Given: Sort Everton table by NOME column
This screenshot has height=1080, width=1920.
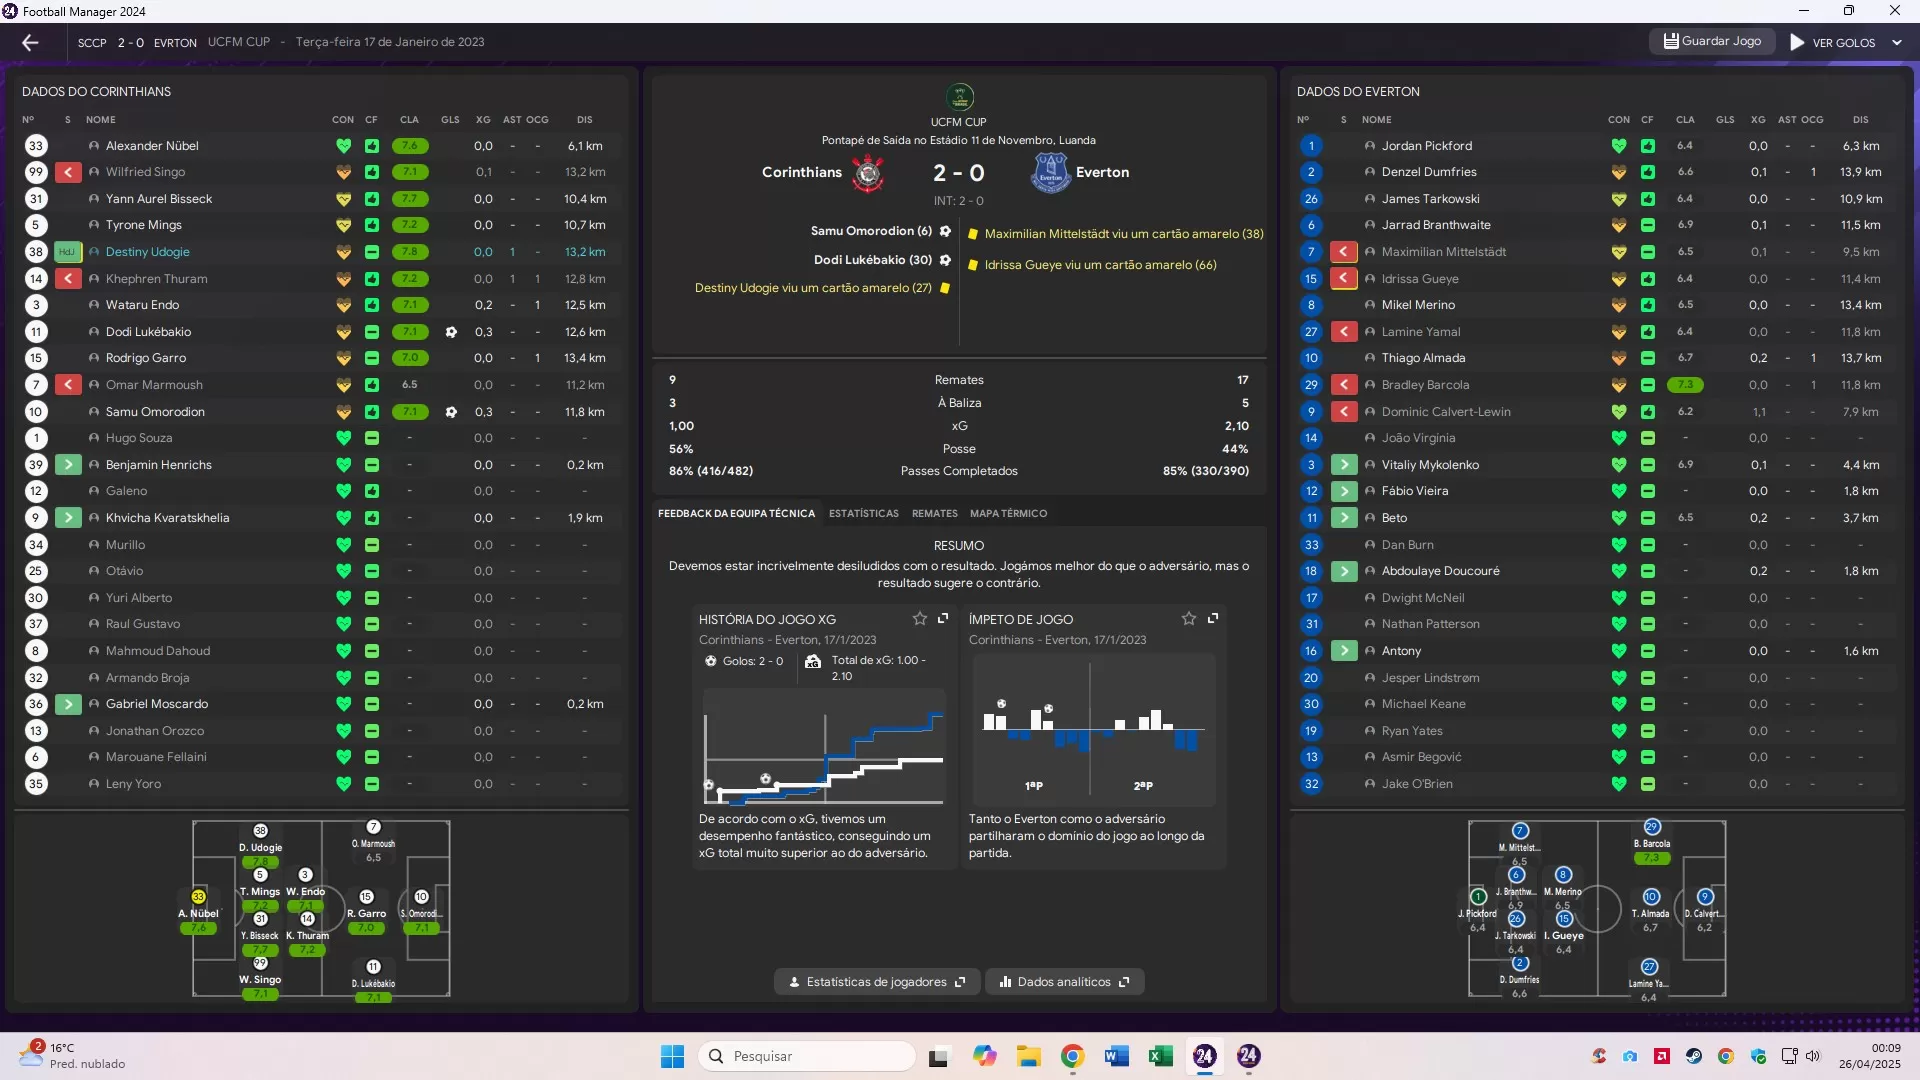Looking at the screenshot, I should (x=1376, y=120).
